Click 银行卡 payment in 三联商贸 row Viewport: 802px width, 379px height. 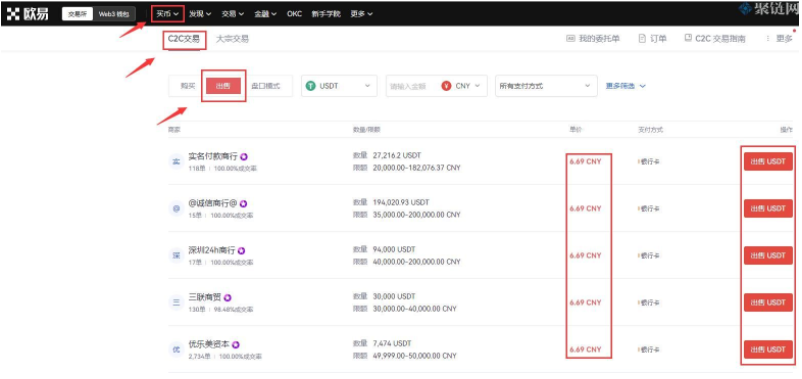[649, 303]
